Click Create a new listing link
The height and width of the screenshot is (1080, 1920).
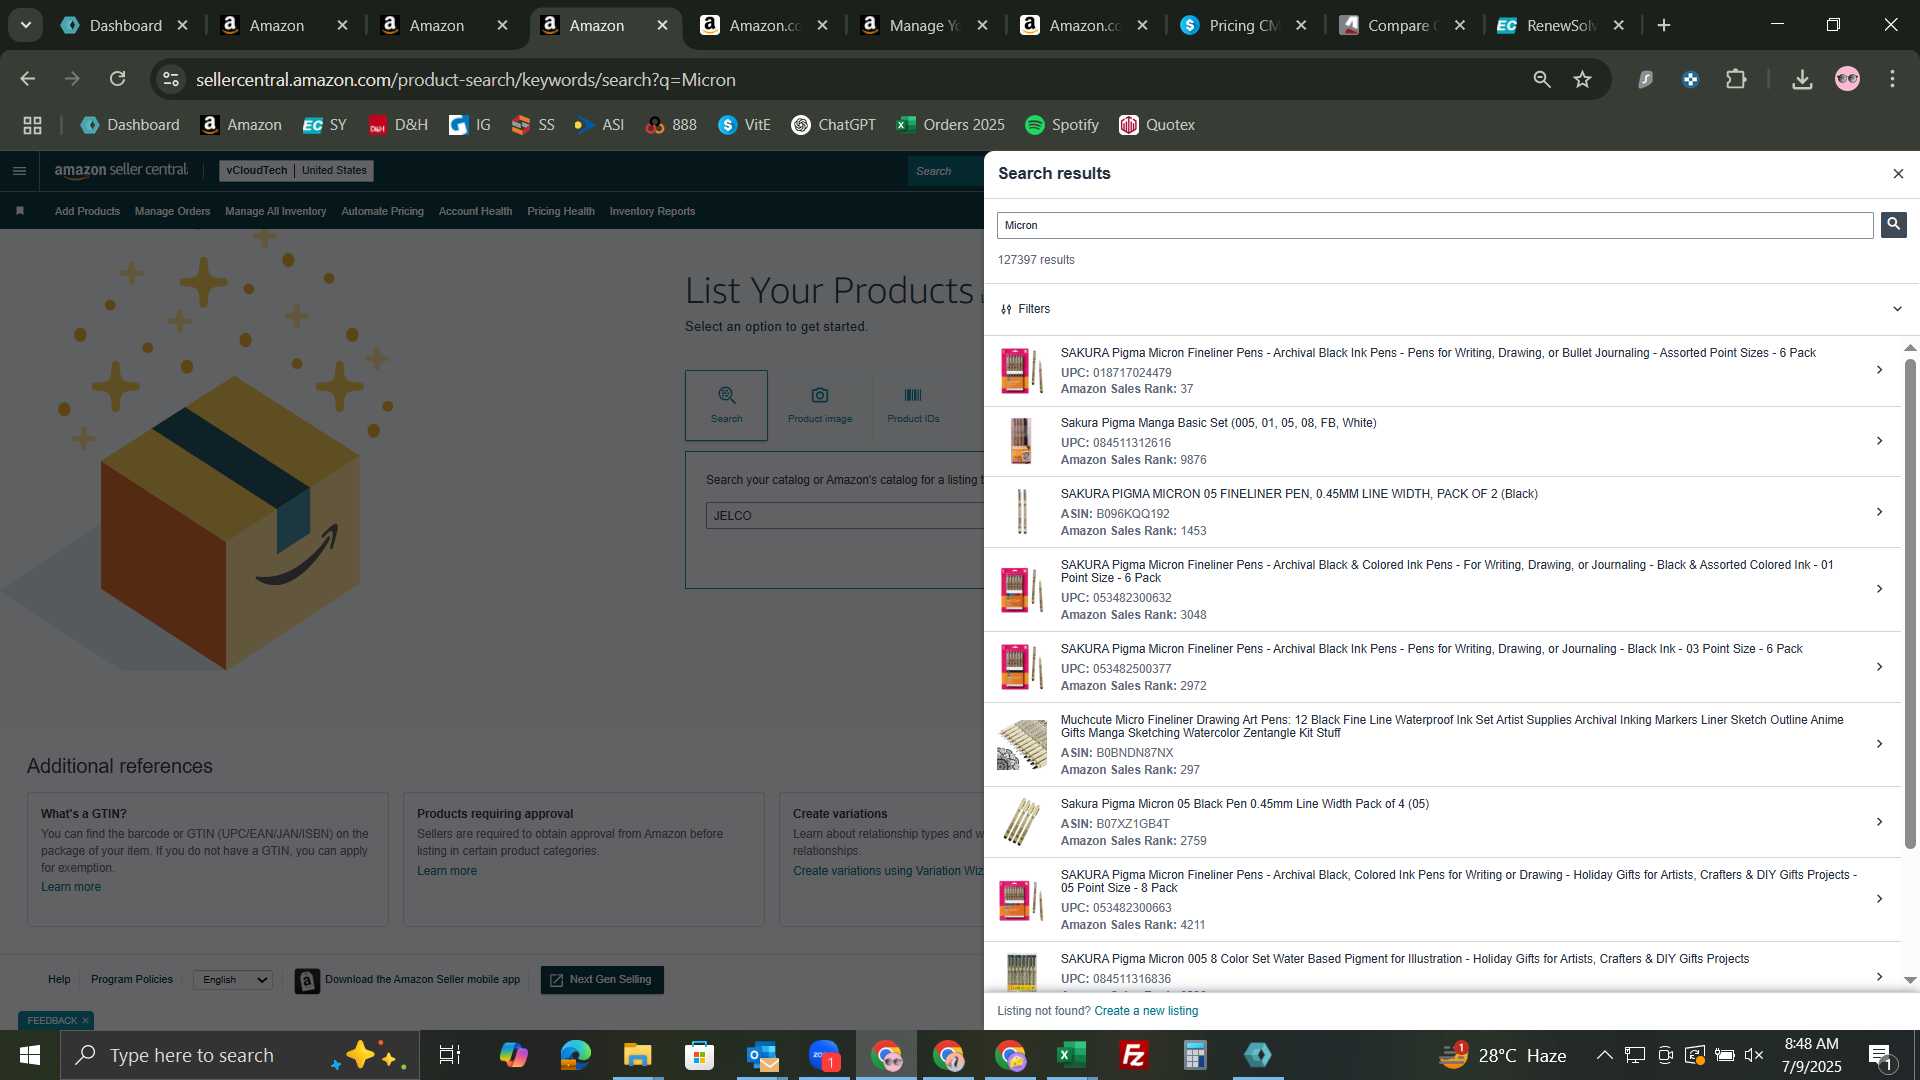tap(1146, 1011)
